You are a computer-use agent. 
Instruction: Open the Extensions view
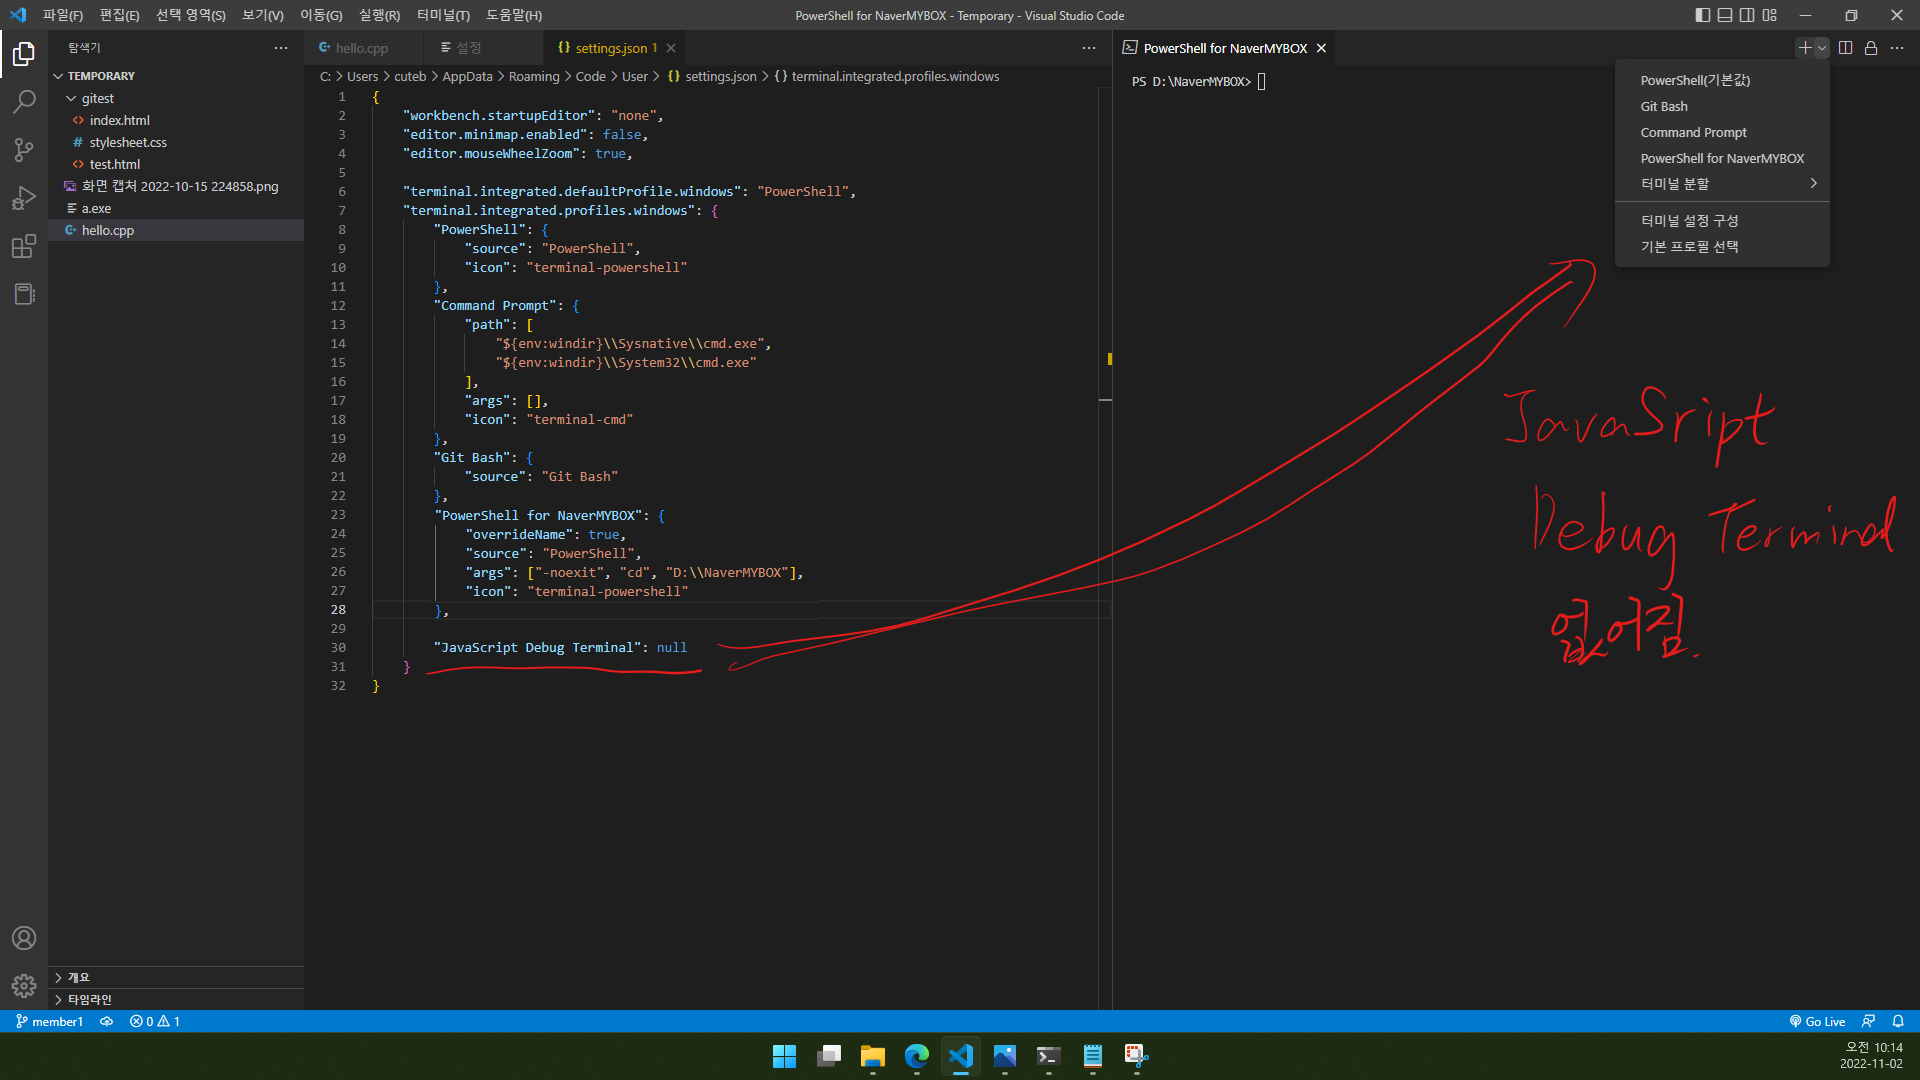click(24, 246)
